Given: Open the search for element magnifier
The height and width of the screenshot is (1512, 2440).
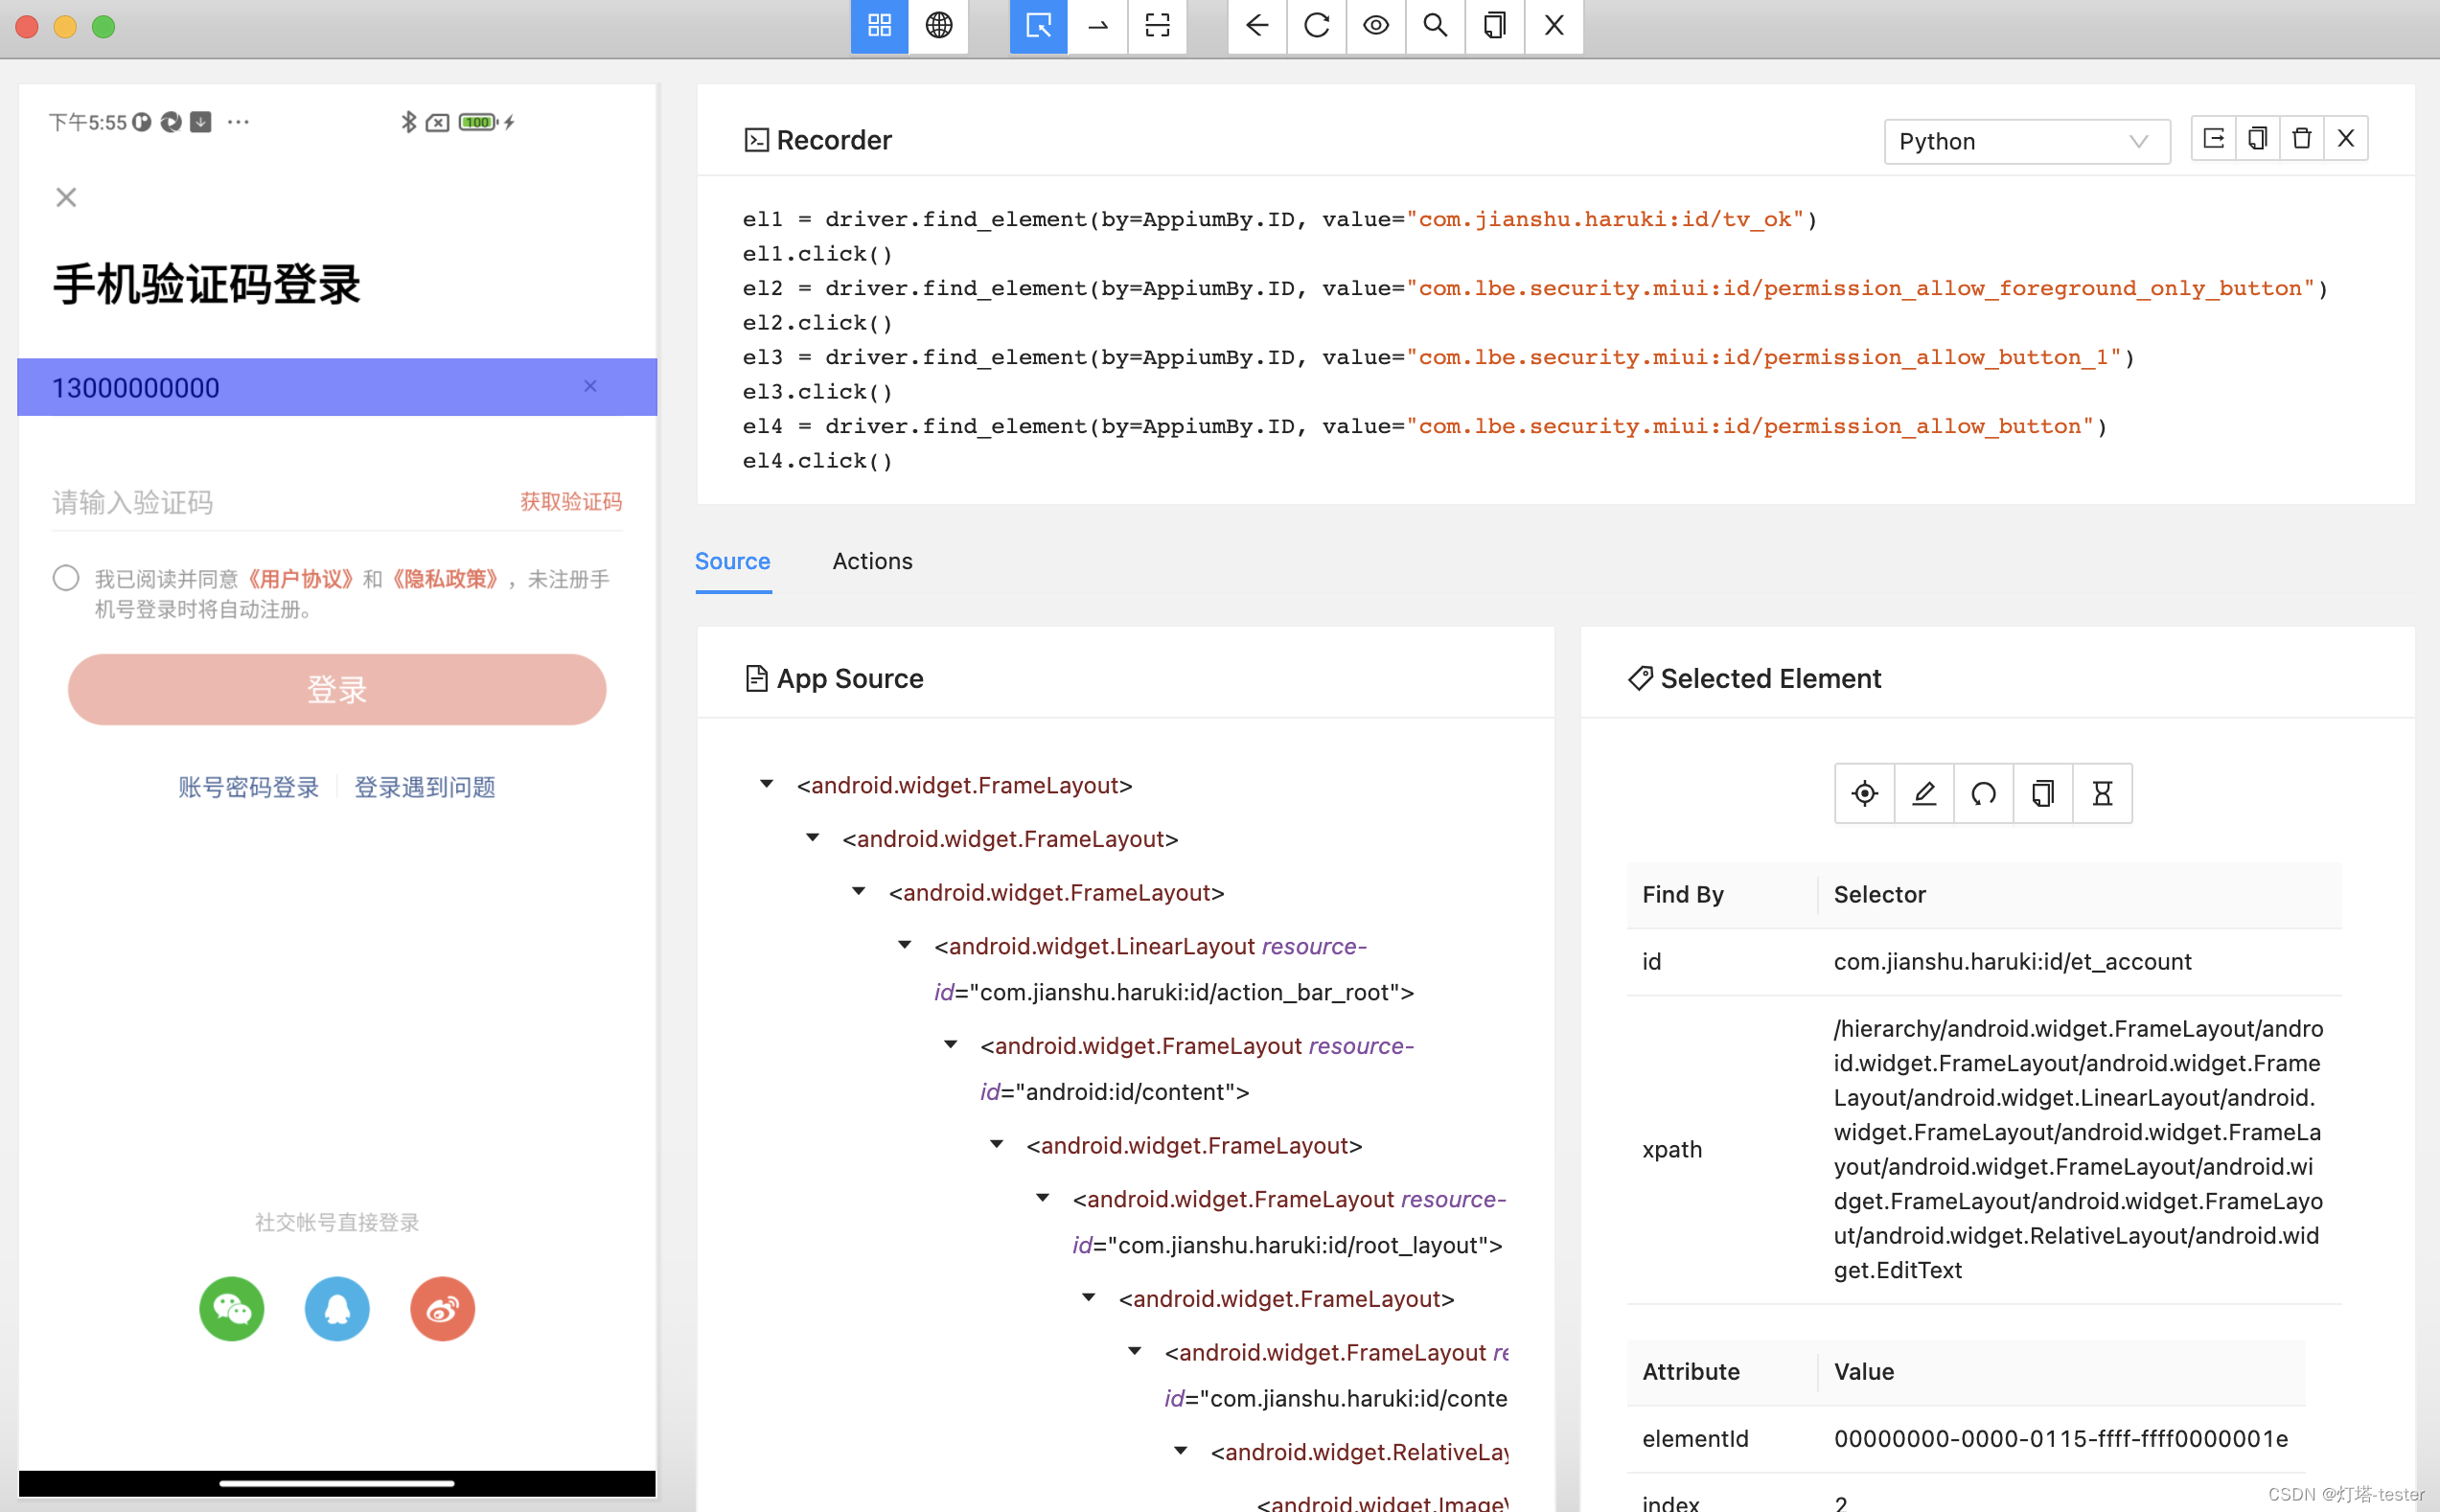Looking at the screenshot, I should click(x=1435, y=25).
